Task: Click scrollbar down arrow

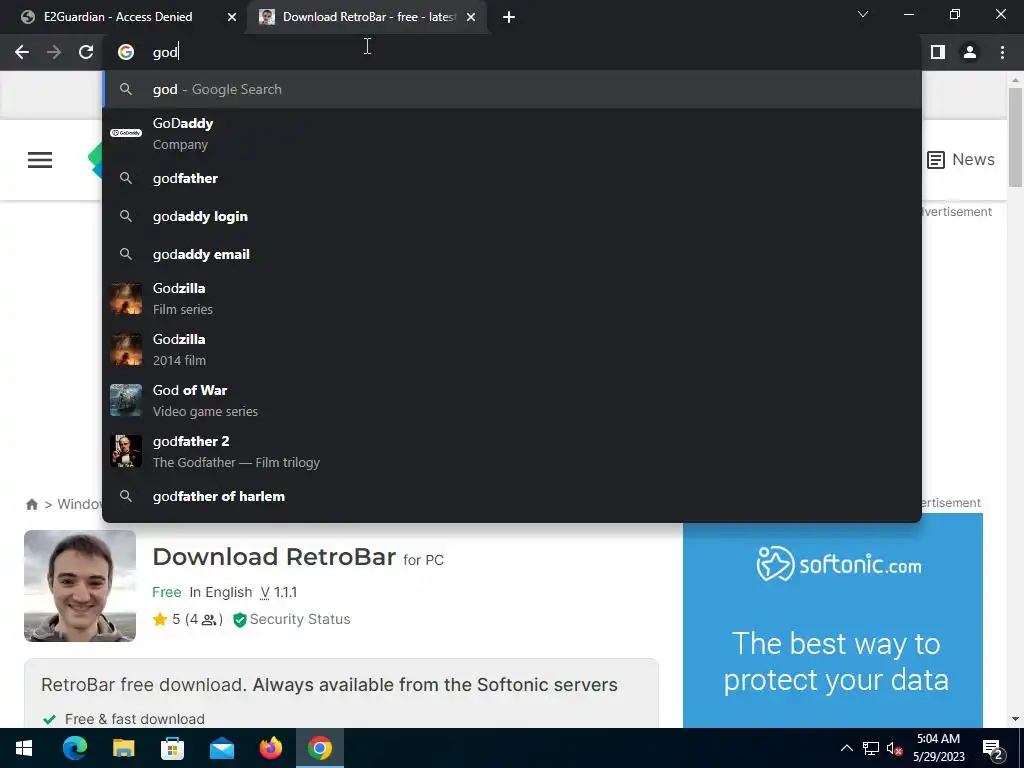Action: click(x=1015, y=719)
